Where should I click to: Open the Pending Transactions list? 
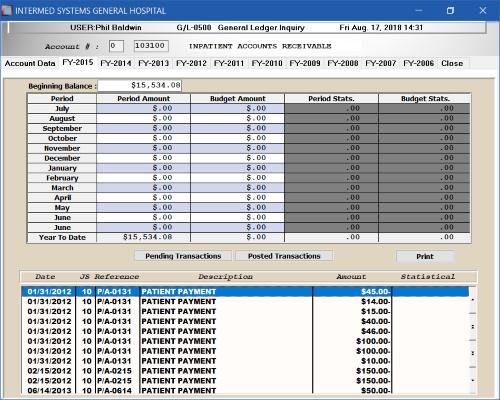click(183, 256)
